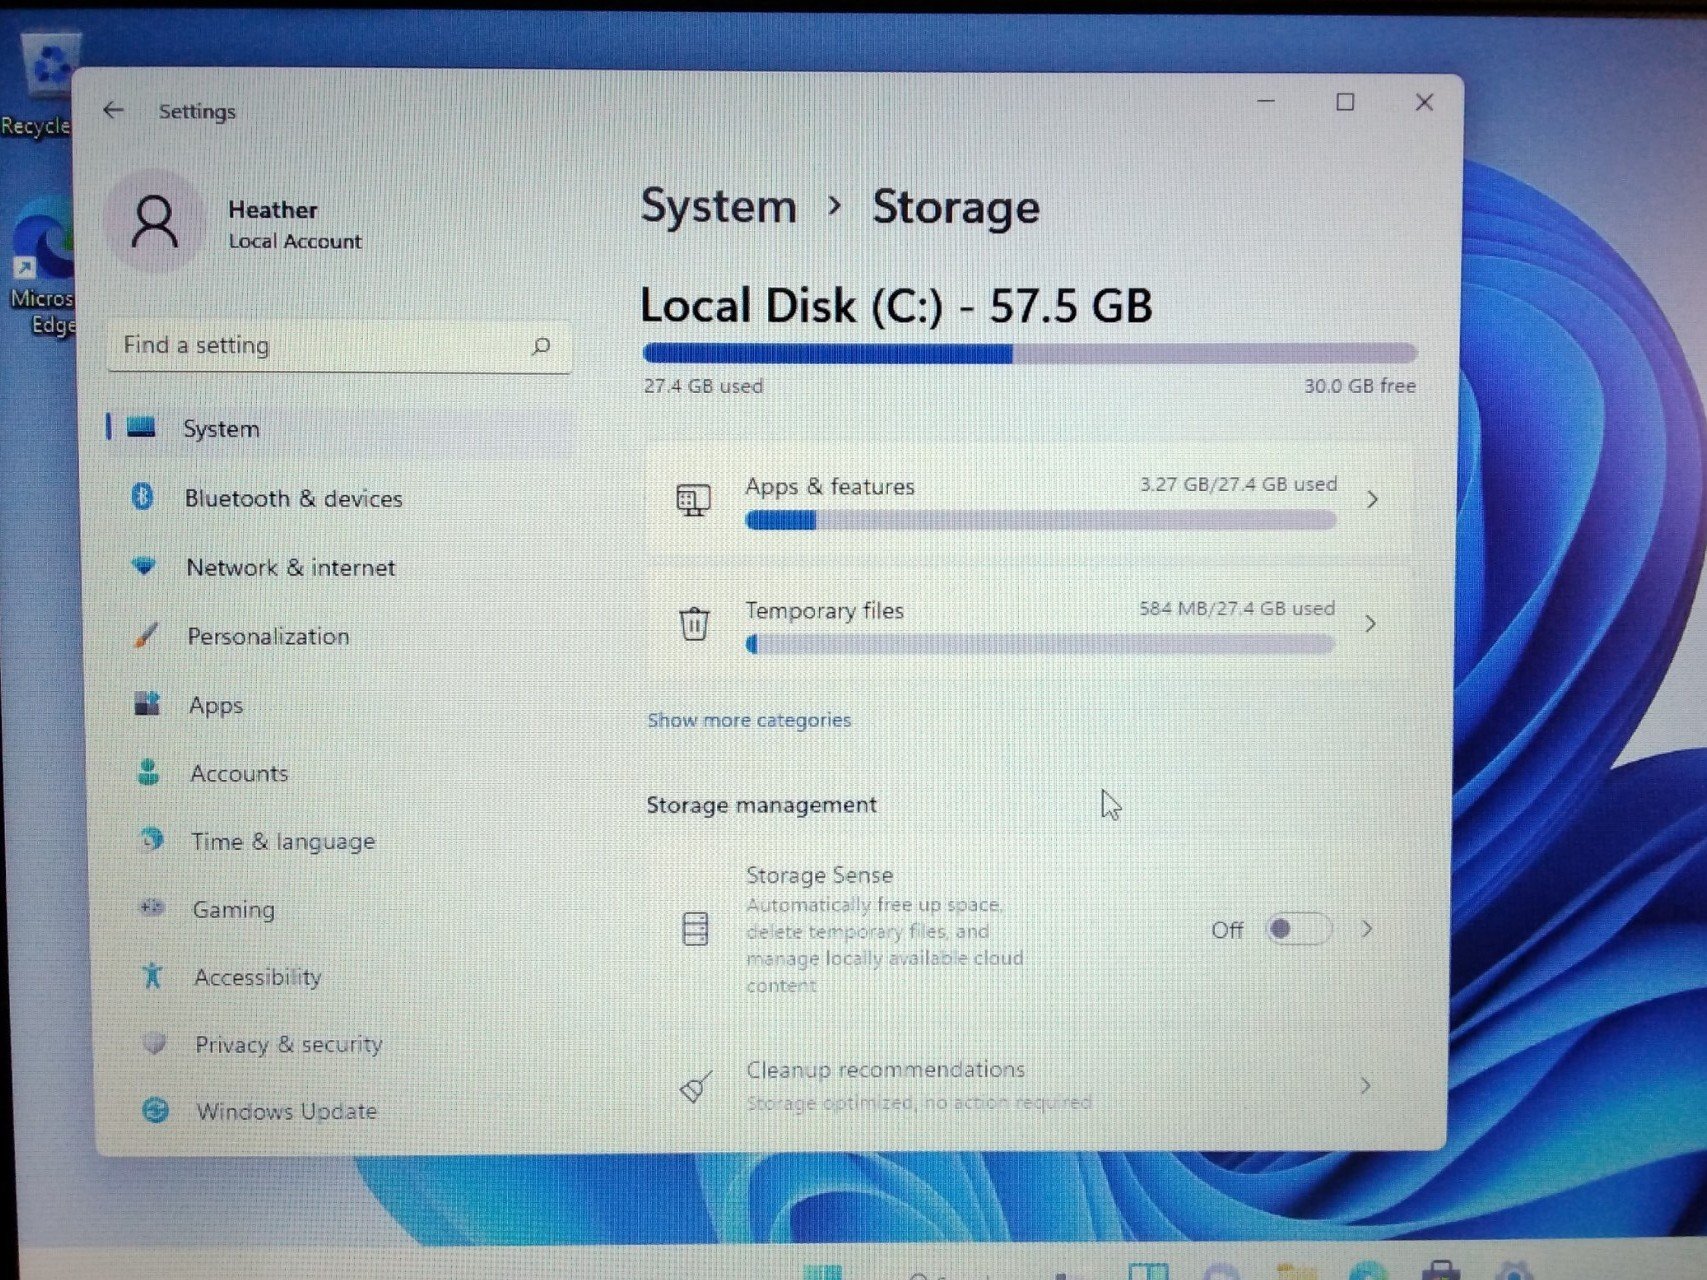The height and width of the screenshot is (1280, 1707).
Task: Open Personalization settings
Action: [340, 636]
